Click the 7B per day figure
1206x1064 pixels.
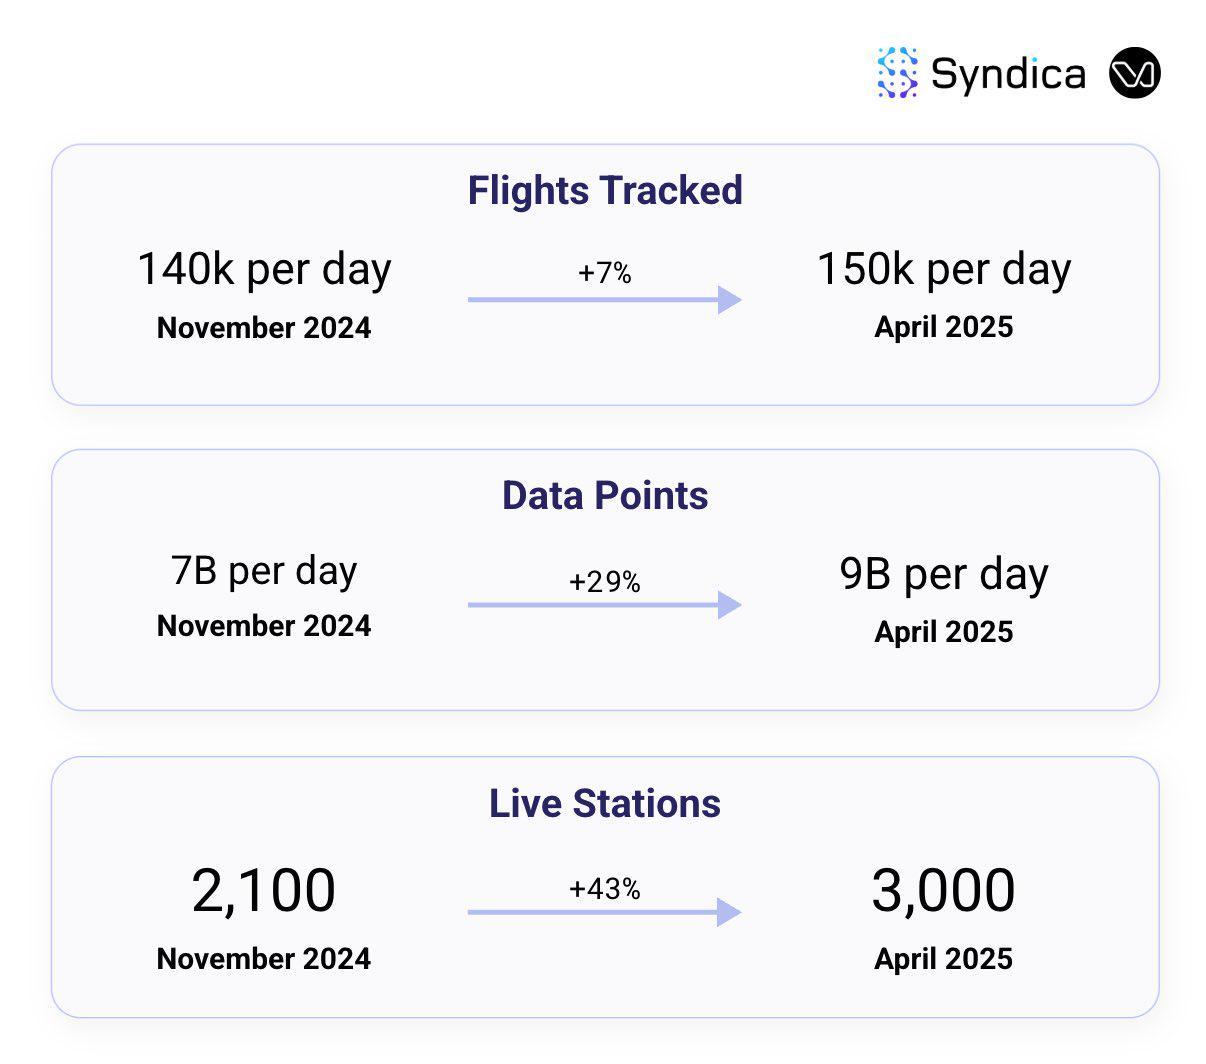pyautogui.click(x=264, y=571)
